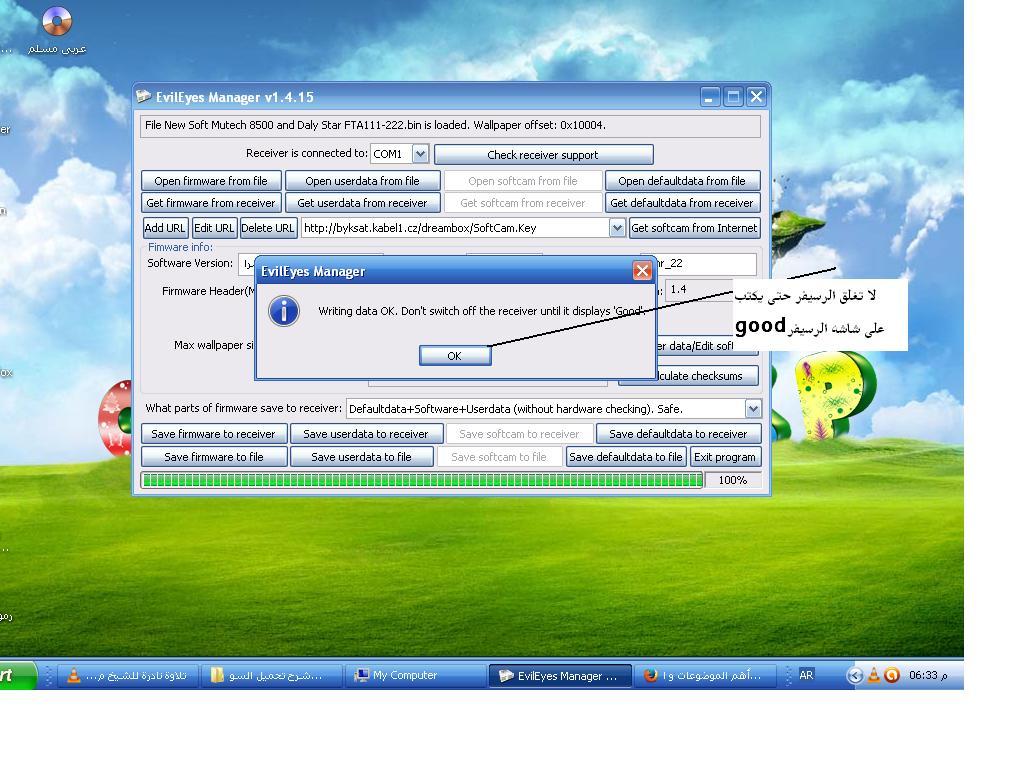Click the EvilEyes Manager title bar icon
Viewport: 1024px width, 768px height.
click(143, 97)
